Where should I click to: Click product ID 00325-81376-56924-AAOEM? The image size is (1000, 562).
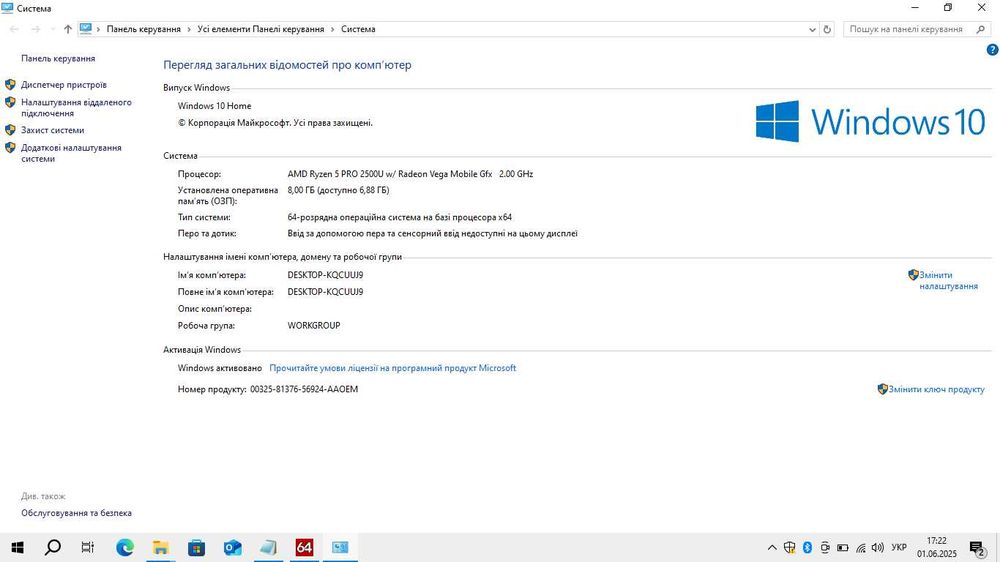coord(304,389)
